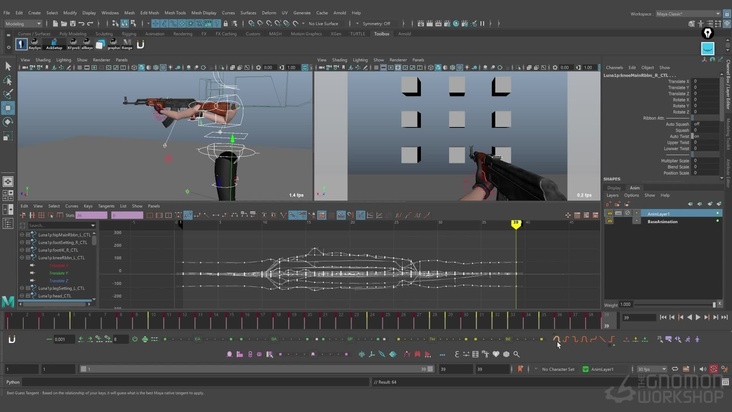
Task: Toggle the BaseAnimation layer mute icon
Action: point(610,221)
